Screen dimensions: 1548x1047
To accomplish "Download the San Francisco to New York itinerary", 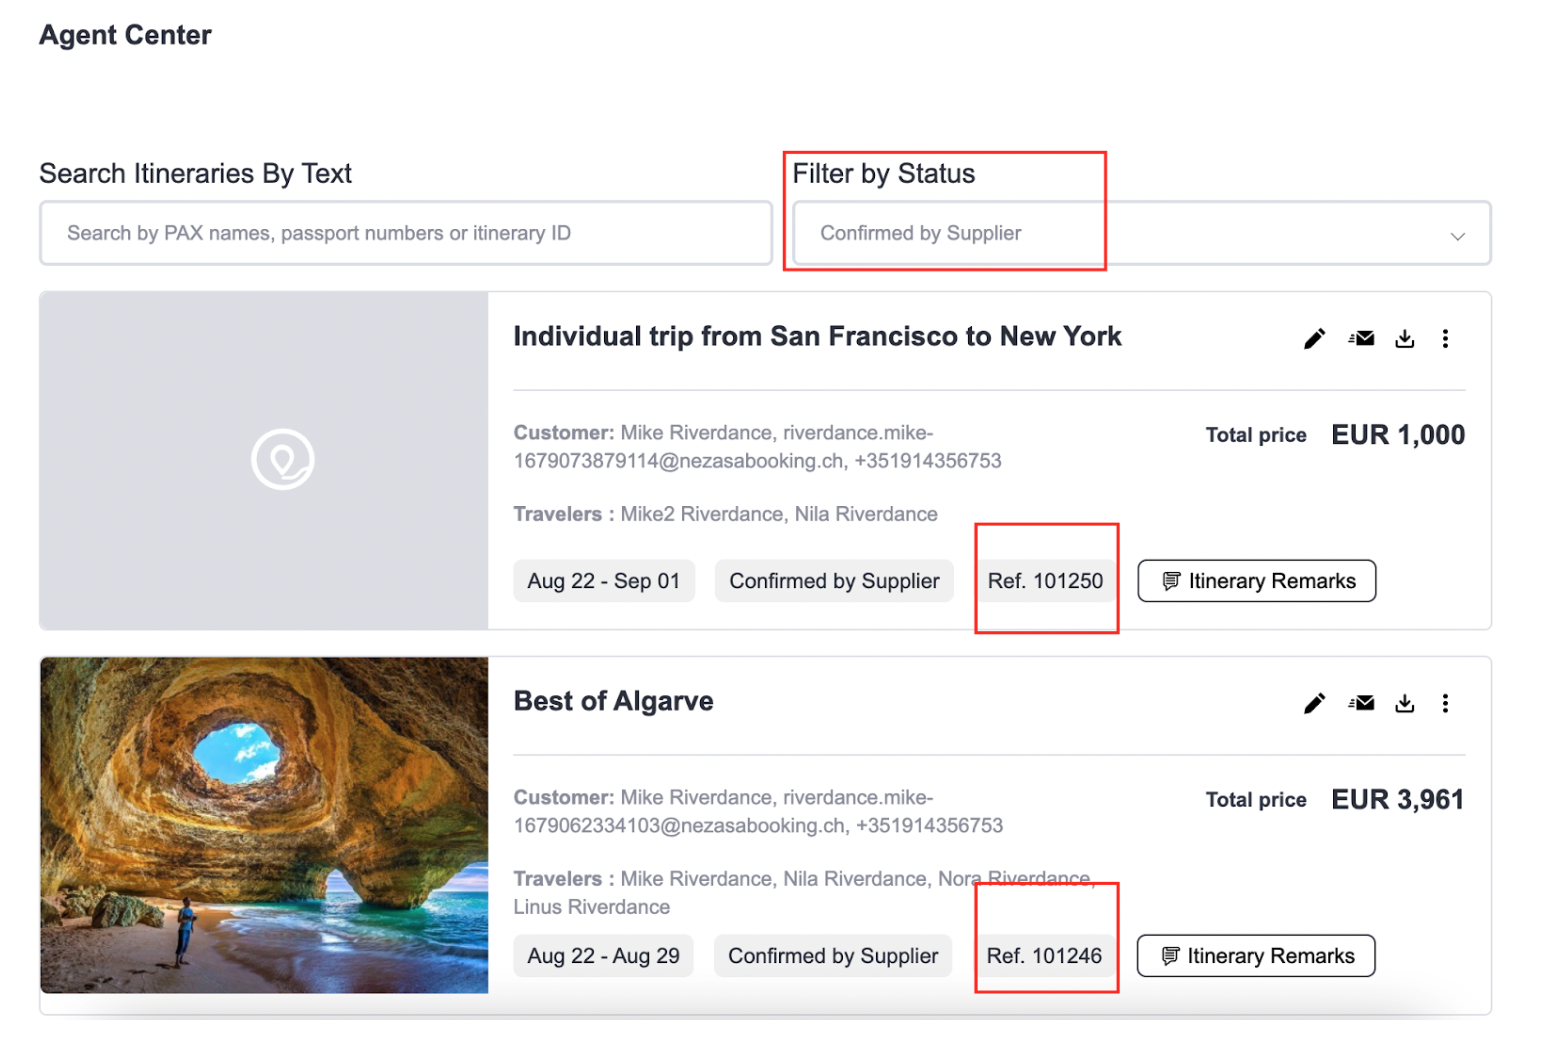I will [1405, 339].
